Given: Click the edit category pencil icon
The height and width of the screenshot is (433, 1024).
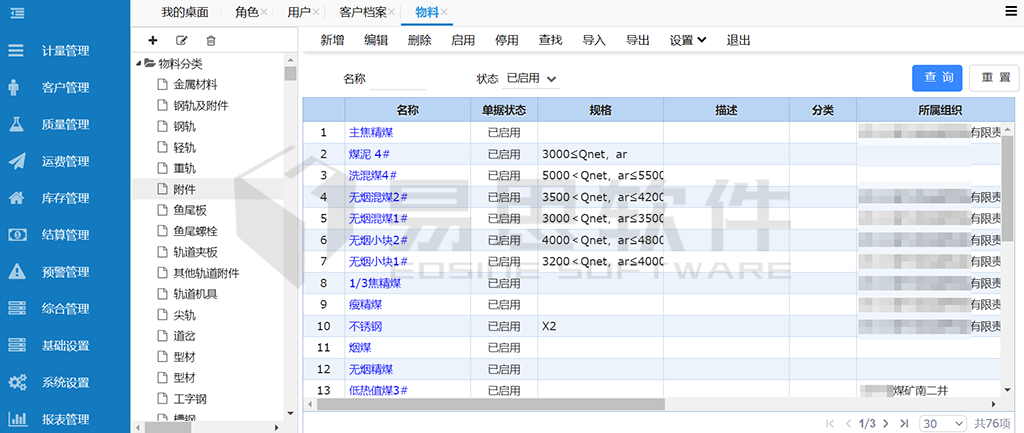Looking at the screenshot, I should coord(181,40).
